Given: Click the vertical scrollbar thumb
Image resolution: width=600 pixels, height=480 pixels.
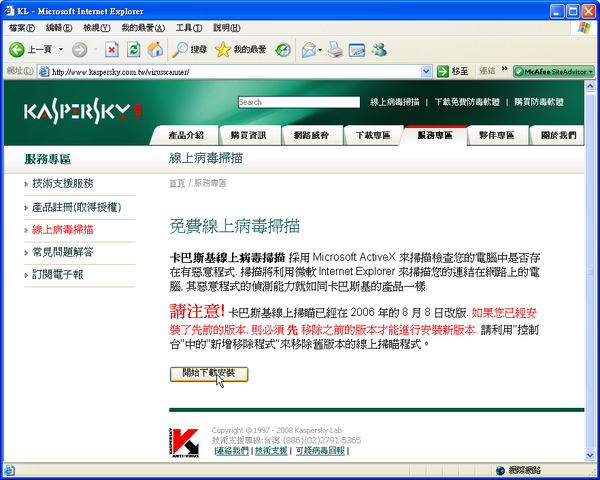Looking at the screenshot, I should [590, 270].
